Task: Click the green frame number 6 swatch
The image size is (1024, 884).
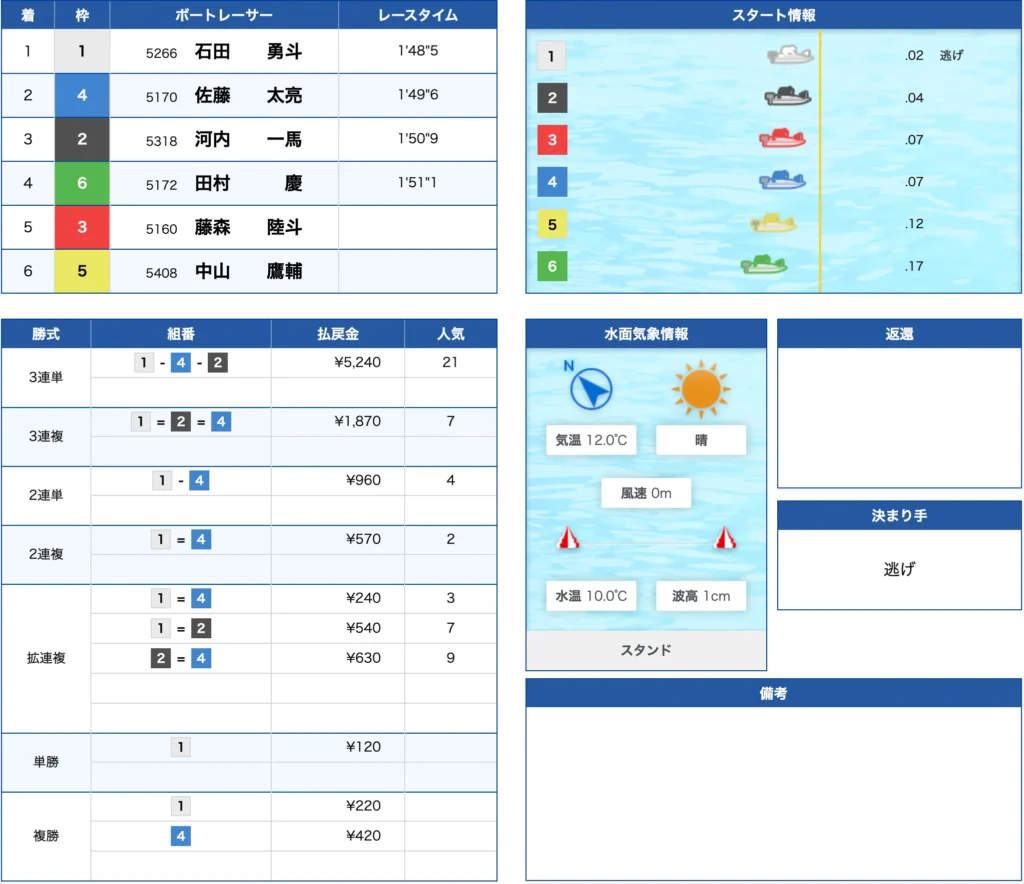Action: pyautogui.click(x=82, y=184)
